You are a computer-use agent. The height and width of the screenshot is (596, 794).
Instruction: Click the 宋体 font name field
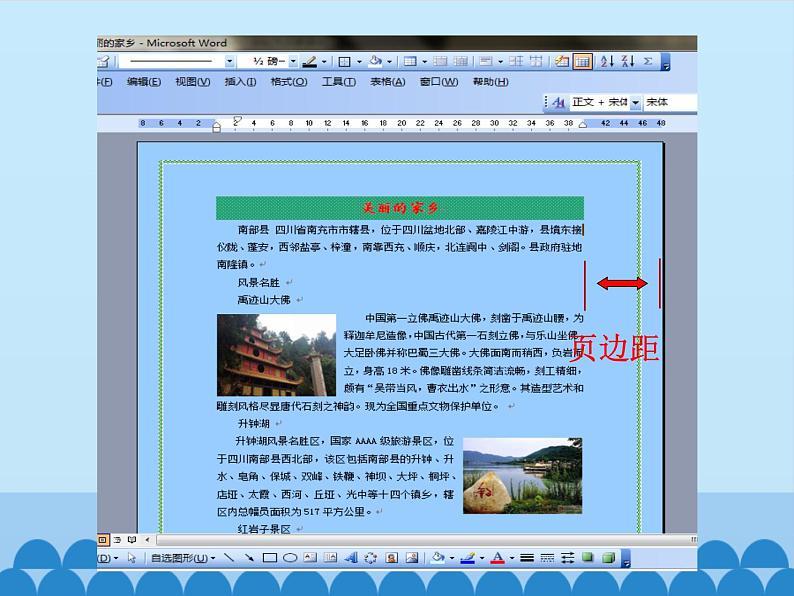(671, 102)
